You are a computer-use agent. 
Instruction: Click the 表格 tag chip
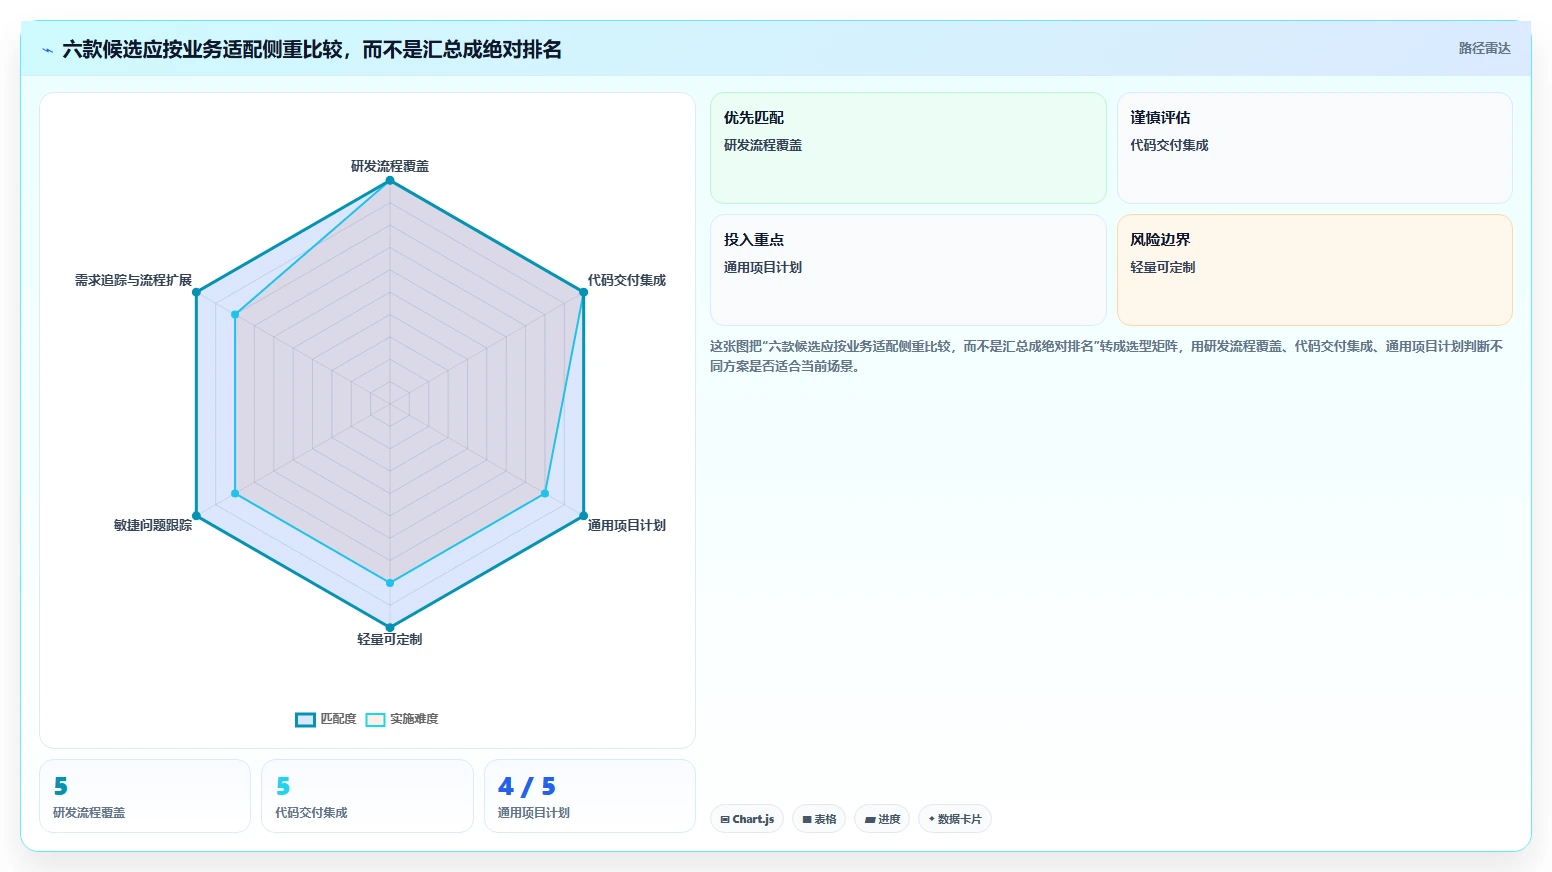click(819, 819)
